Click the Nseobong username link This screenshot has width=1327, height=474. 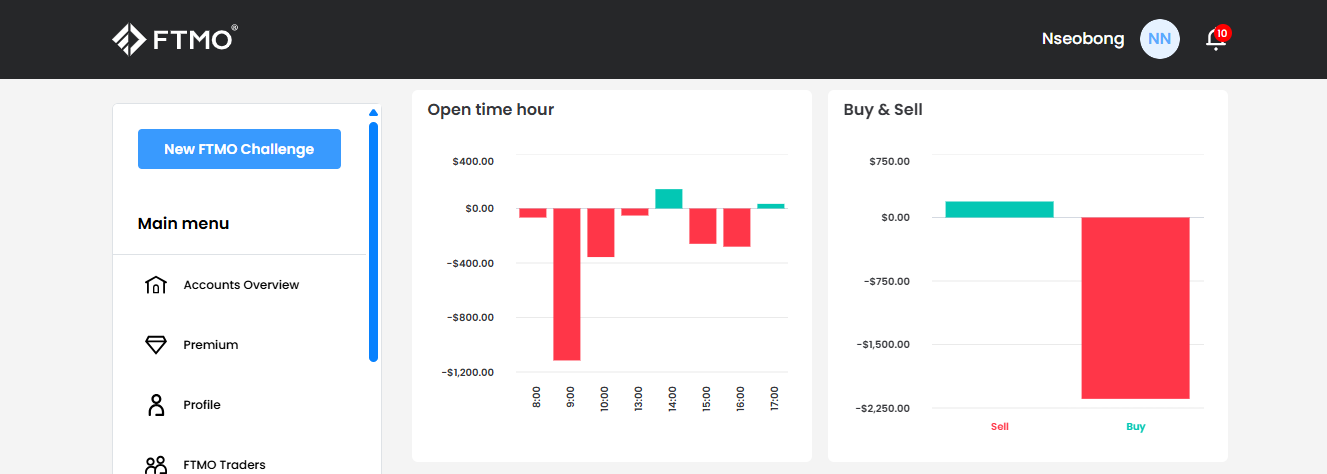(x=1083, y=39)
